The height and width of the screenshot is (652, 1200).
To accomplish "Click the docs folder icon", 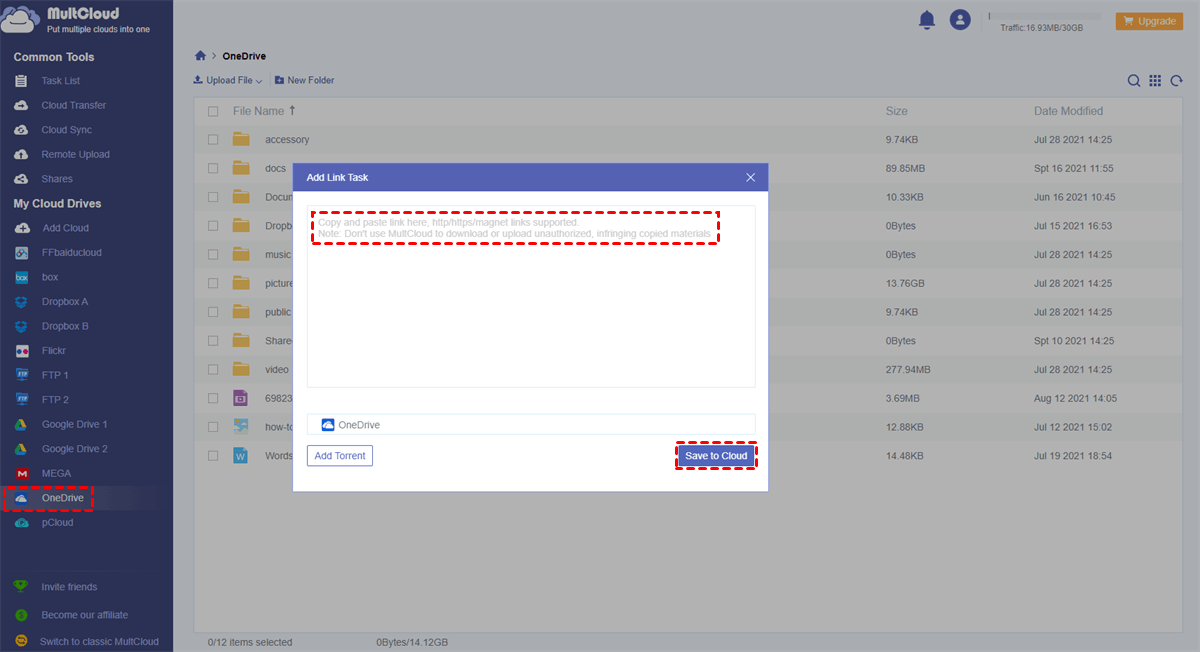I will click(x=240, y=168).
